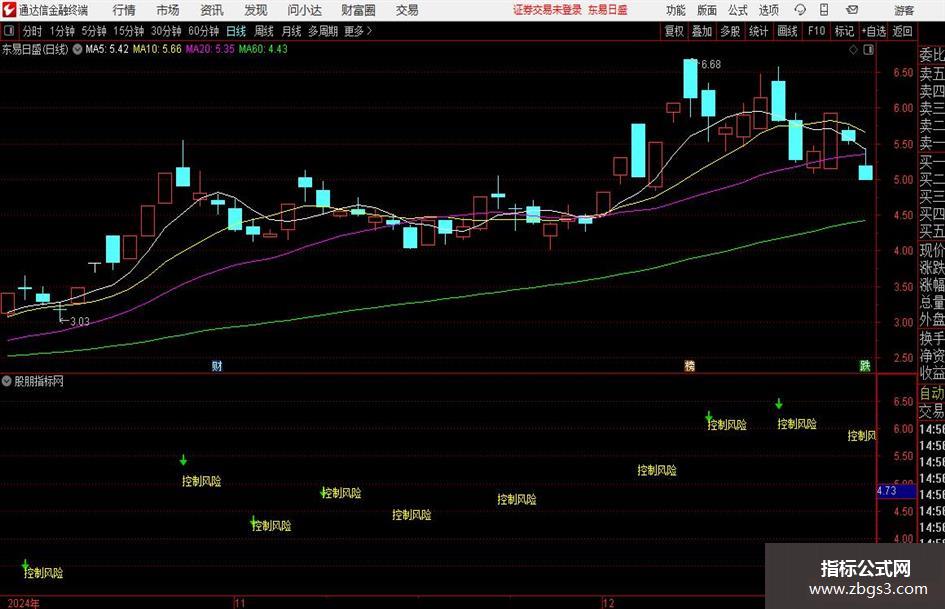945x609 pixels.
Task: Open the 财富圈 menu
Action: click(x=358, y=10)
